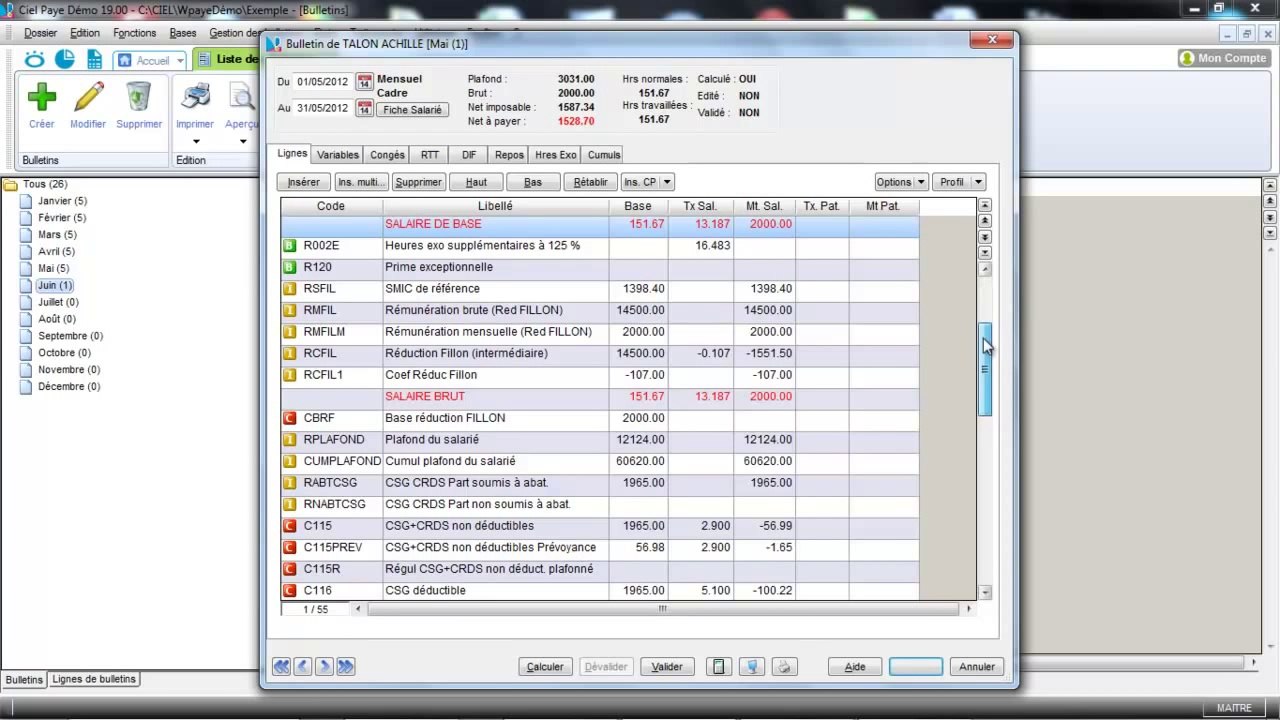Image resolution: width=1280 pixels, height=720 pixels.
Task: Switch to Lignes de bulletins bottom tab
Action: 94,679
